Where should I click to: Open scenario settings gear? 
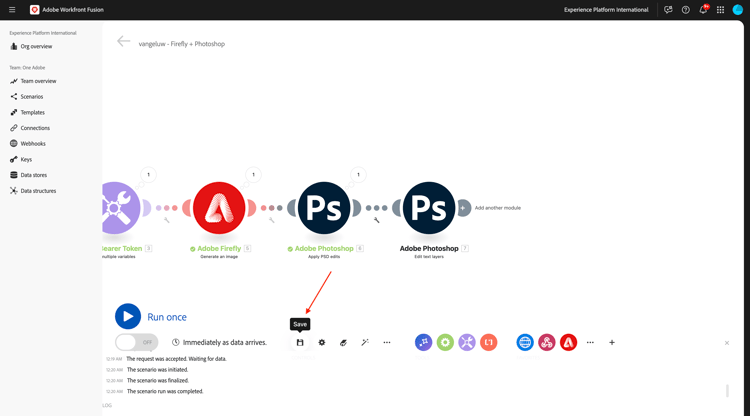pyautogui.click(x=322, y=342)
